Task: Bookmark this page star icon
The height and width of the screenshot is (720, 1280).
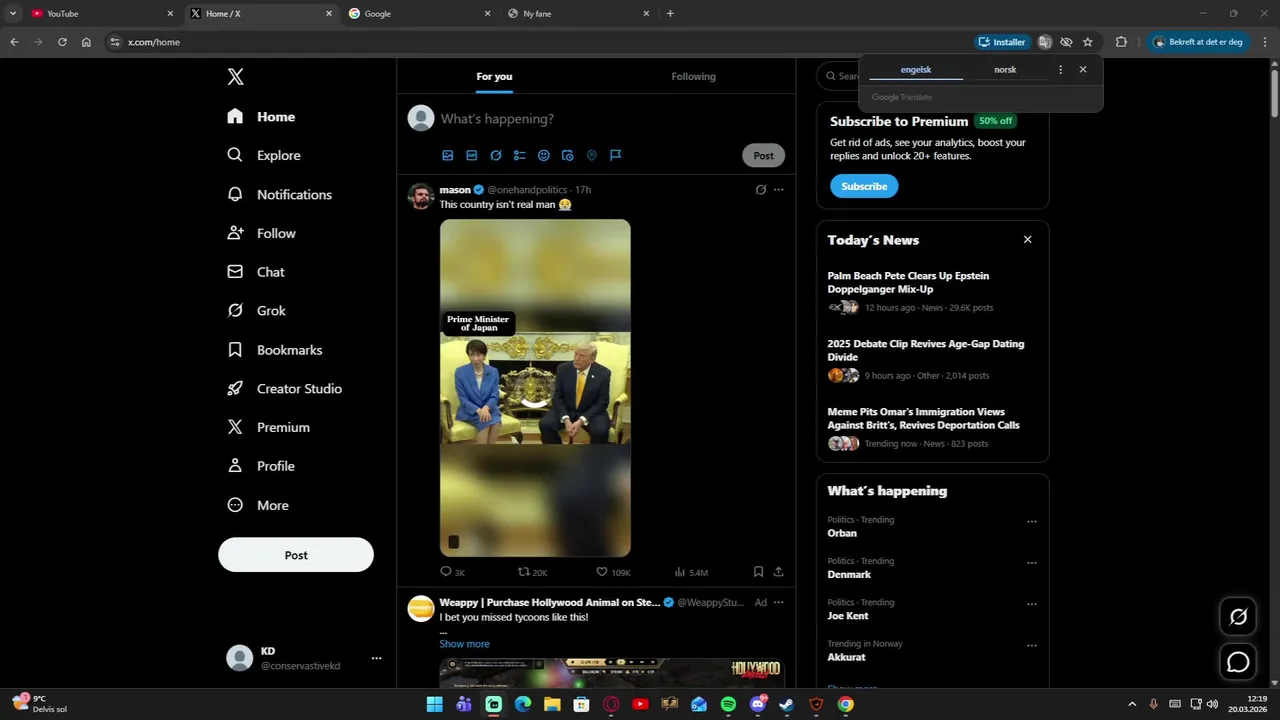Action: tap(1088, 42)
